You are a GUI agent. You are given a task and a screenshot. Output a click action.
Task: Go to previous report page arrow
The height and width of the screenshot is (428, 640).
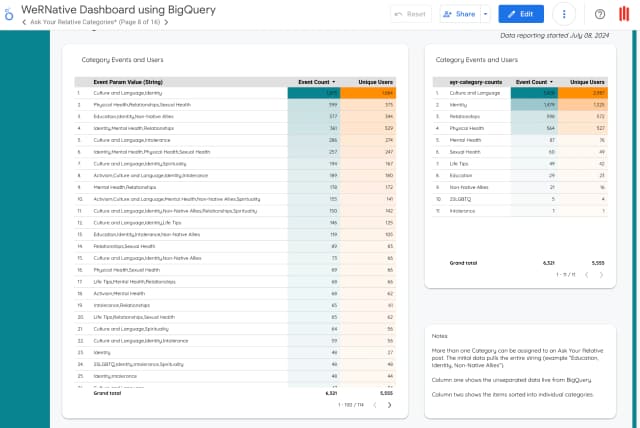pos(24,22)
